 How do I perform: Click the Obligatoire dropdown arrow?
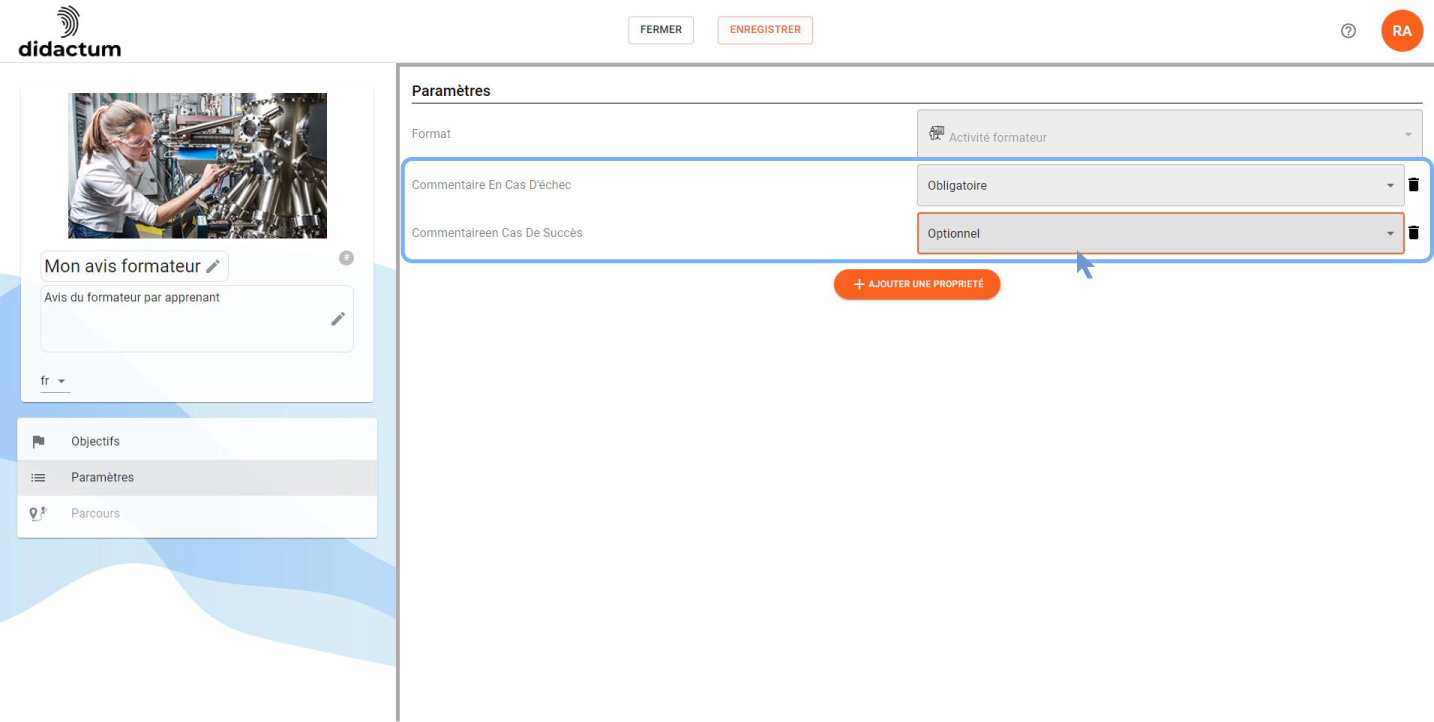[x=1390, y=186]
